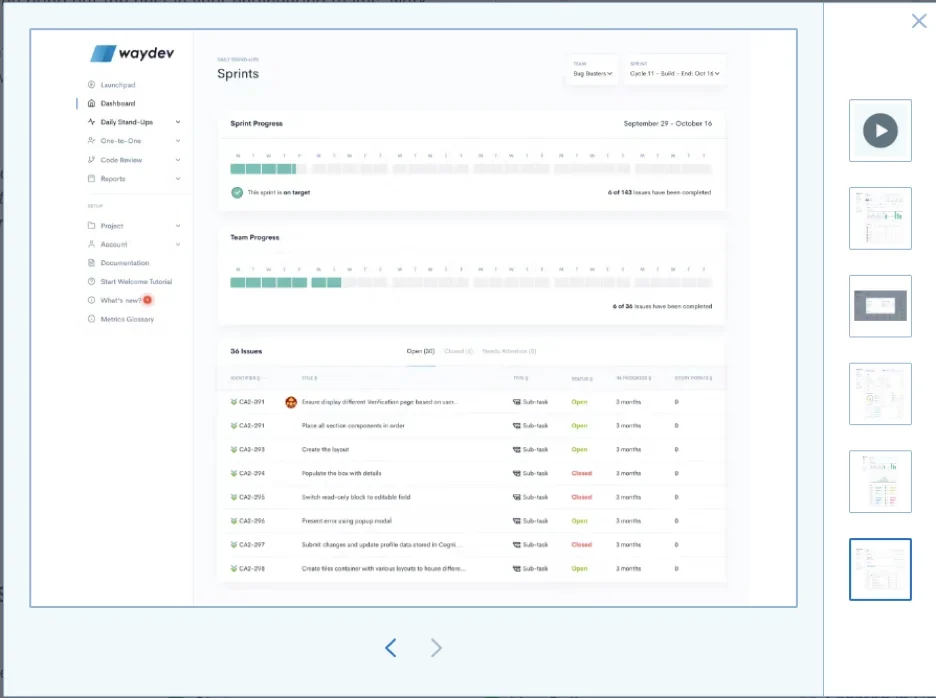Click the assignee avatar on Ensure display row
The image size is (936, 698).
[x=291, y=402]
